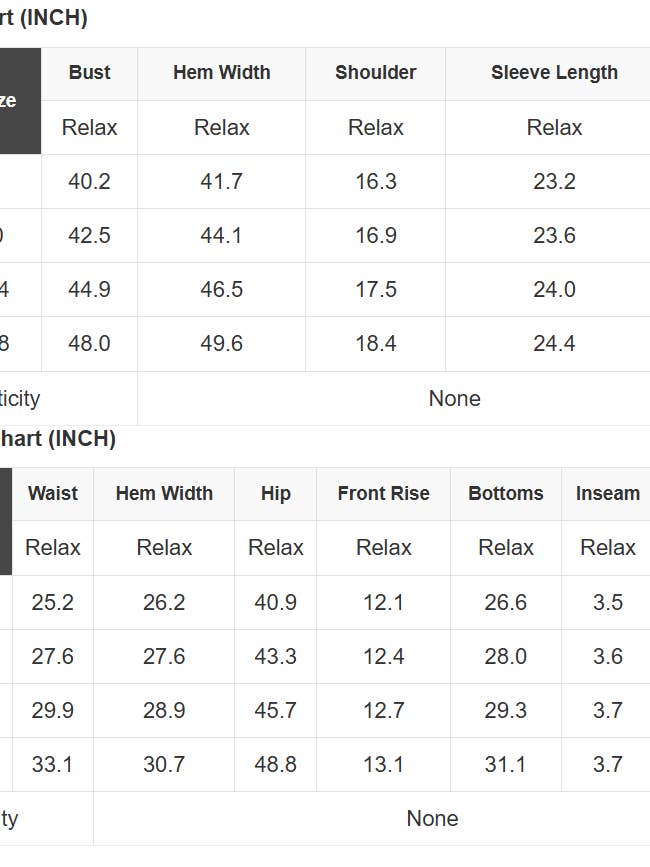Click the hem width value 30.7
Image resolution: width=650 pixels, height=867 pixels.
[x=164, y=765]
